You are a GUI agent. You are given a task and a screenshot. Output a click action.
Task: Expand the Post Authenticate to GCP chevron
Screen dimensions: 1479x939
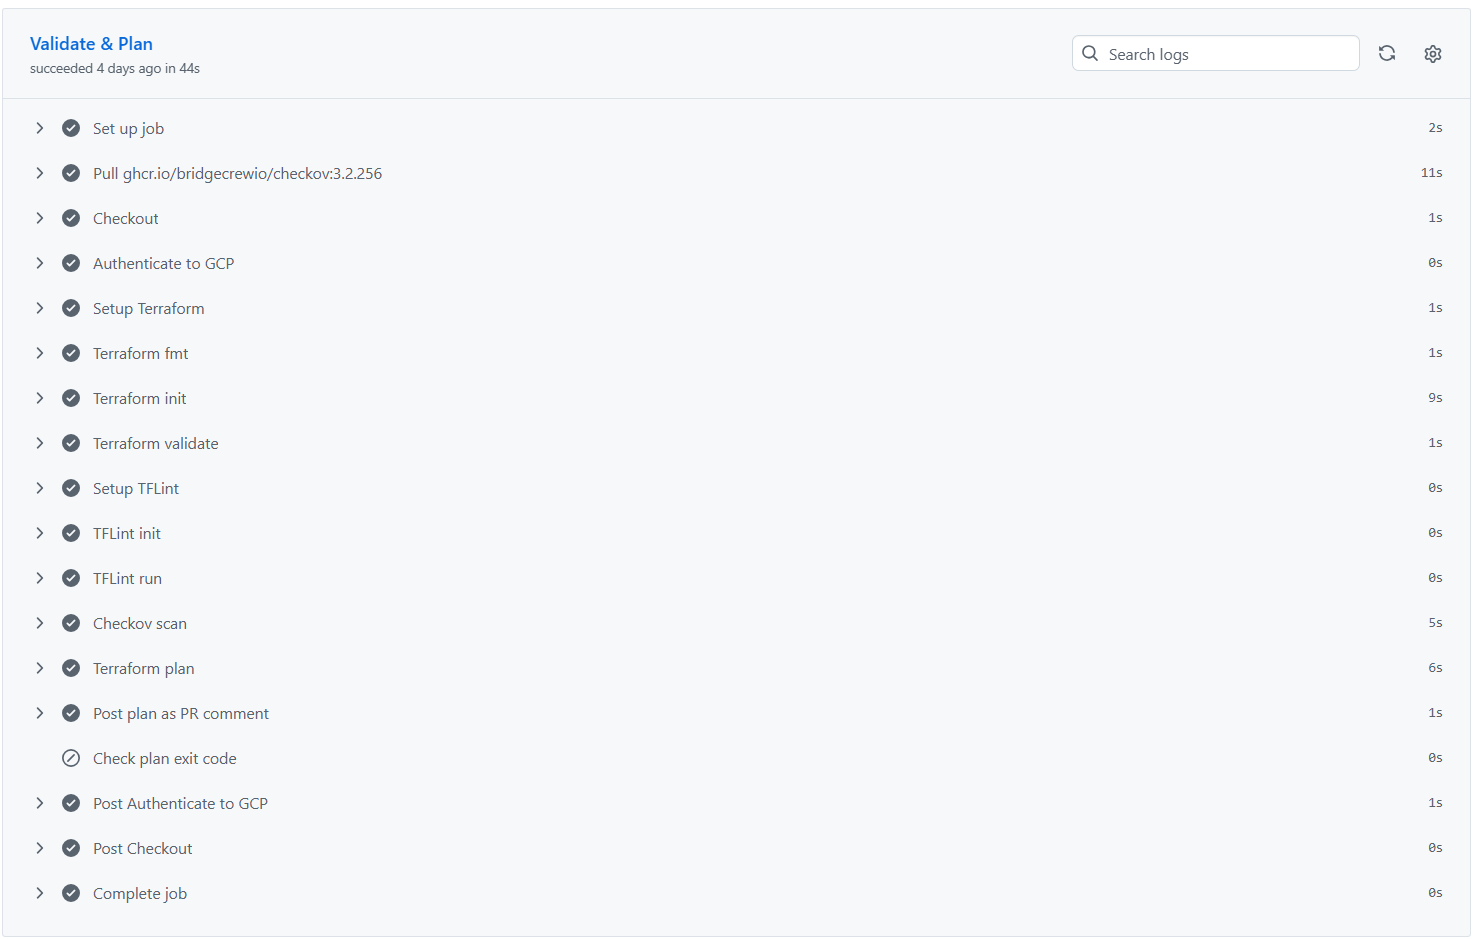pyautogui.click(x=40, y=803)
